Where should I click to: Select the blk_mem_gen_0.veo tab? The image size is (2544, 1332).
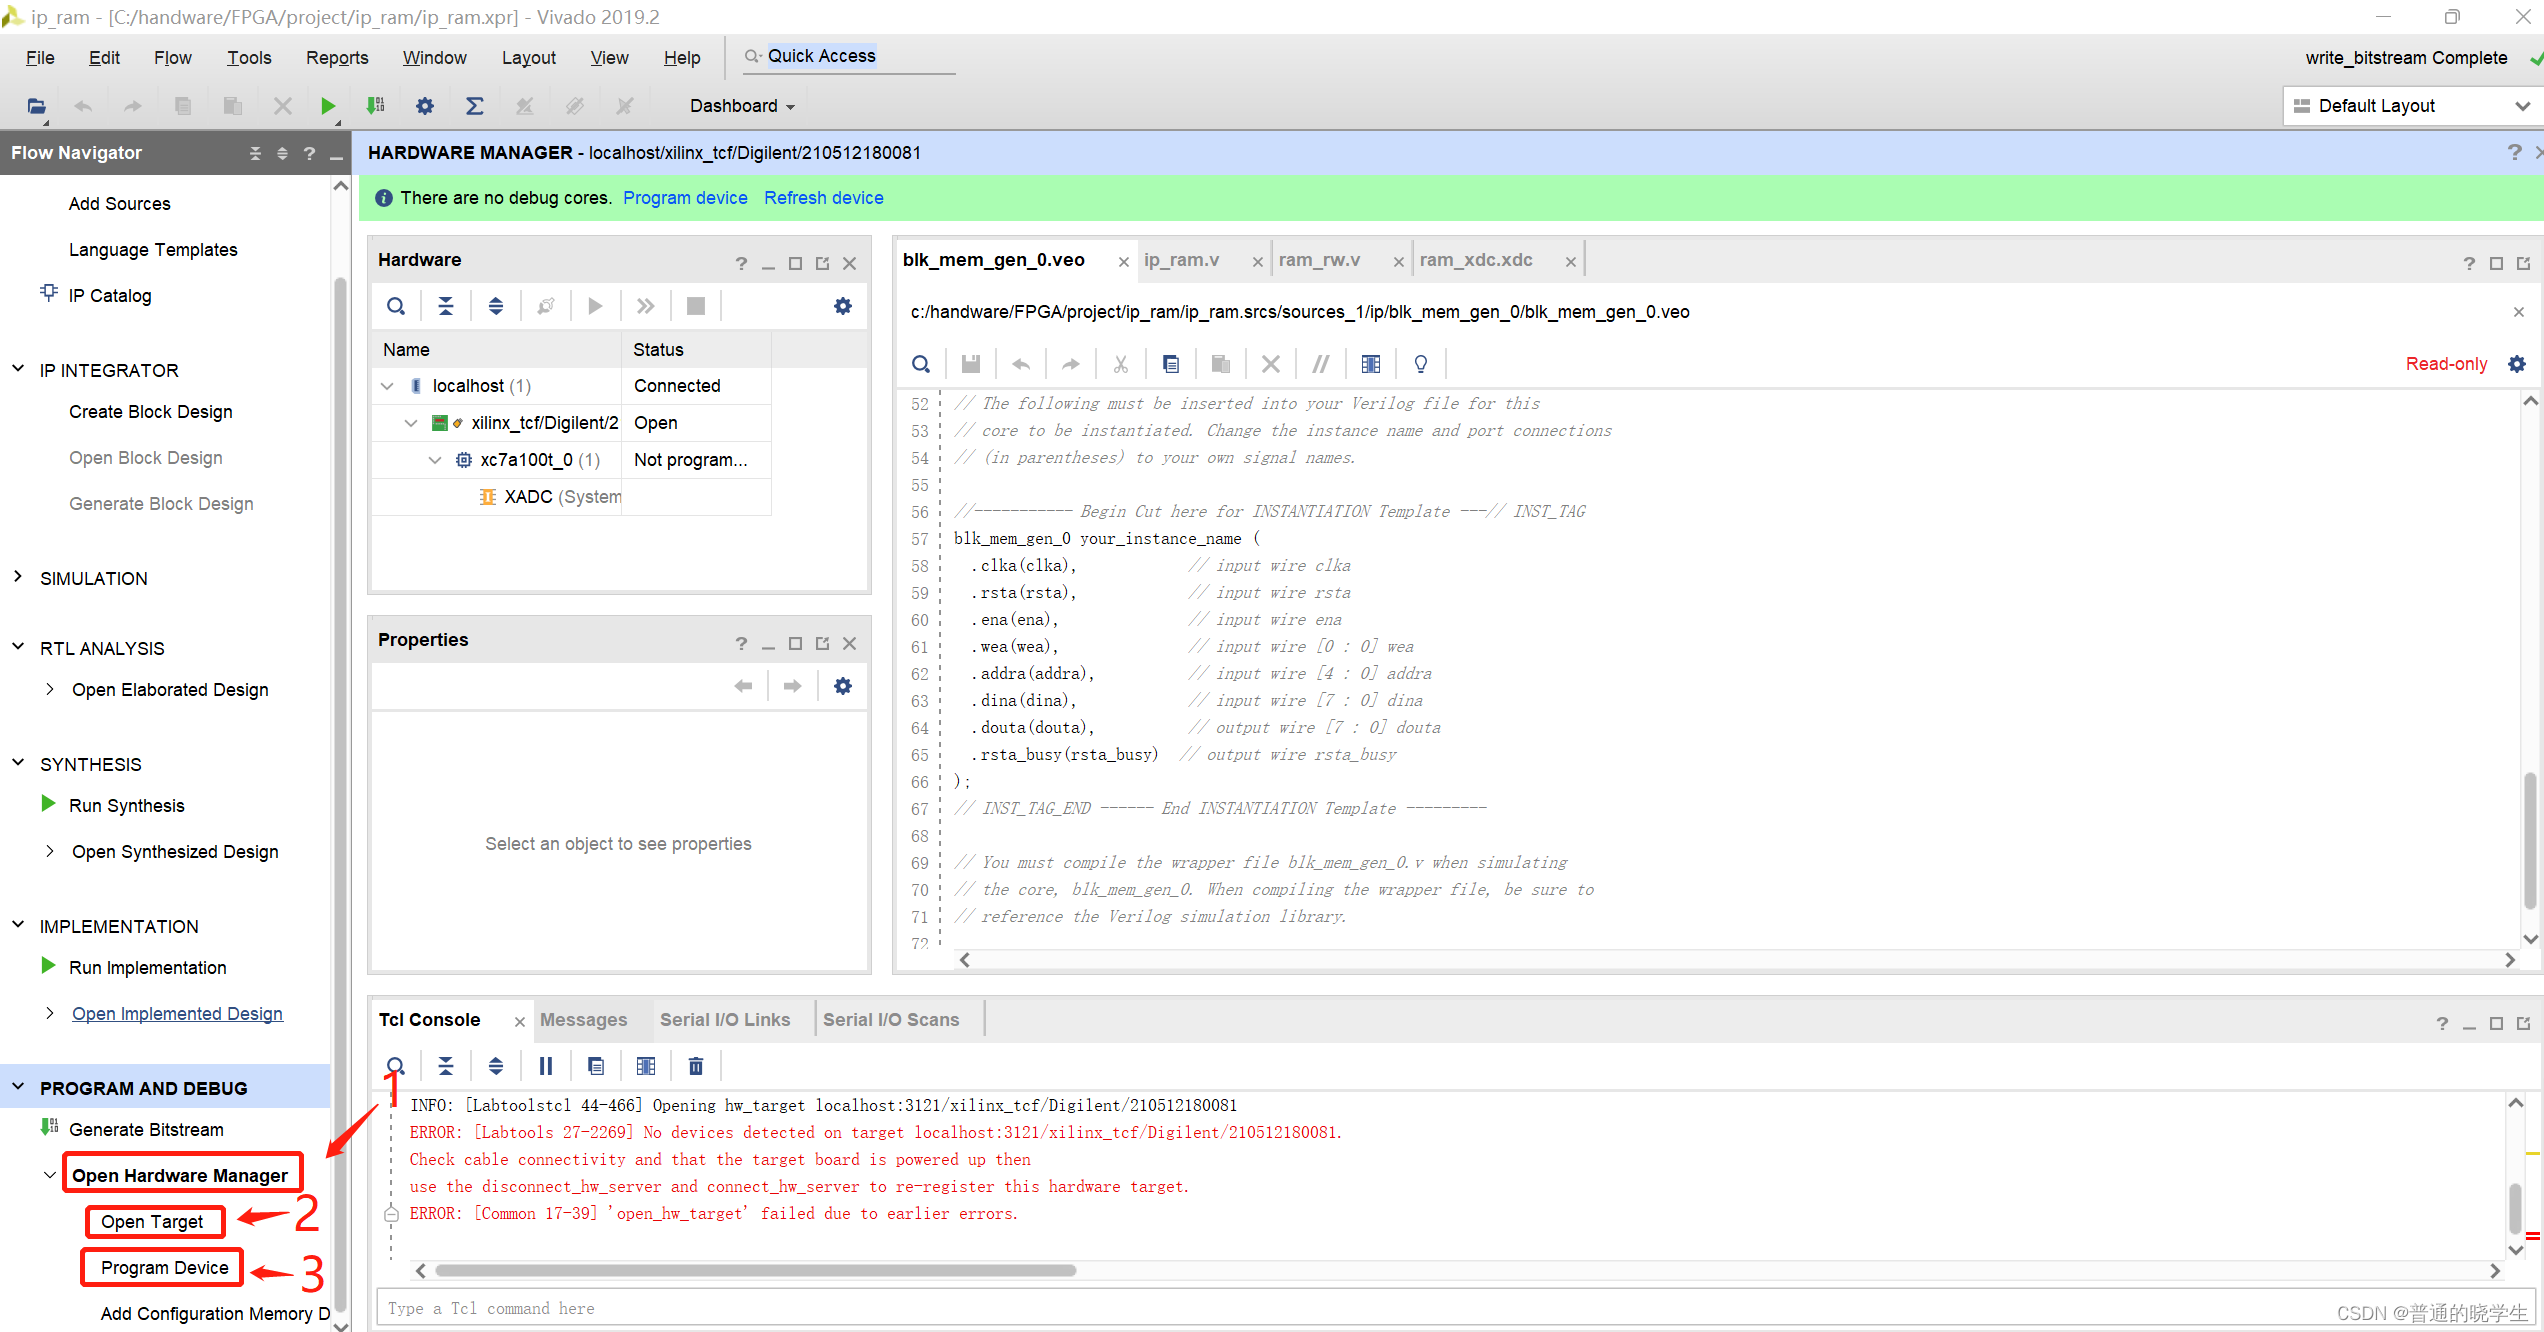[993, 259]
